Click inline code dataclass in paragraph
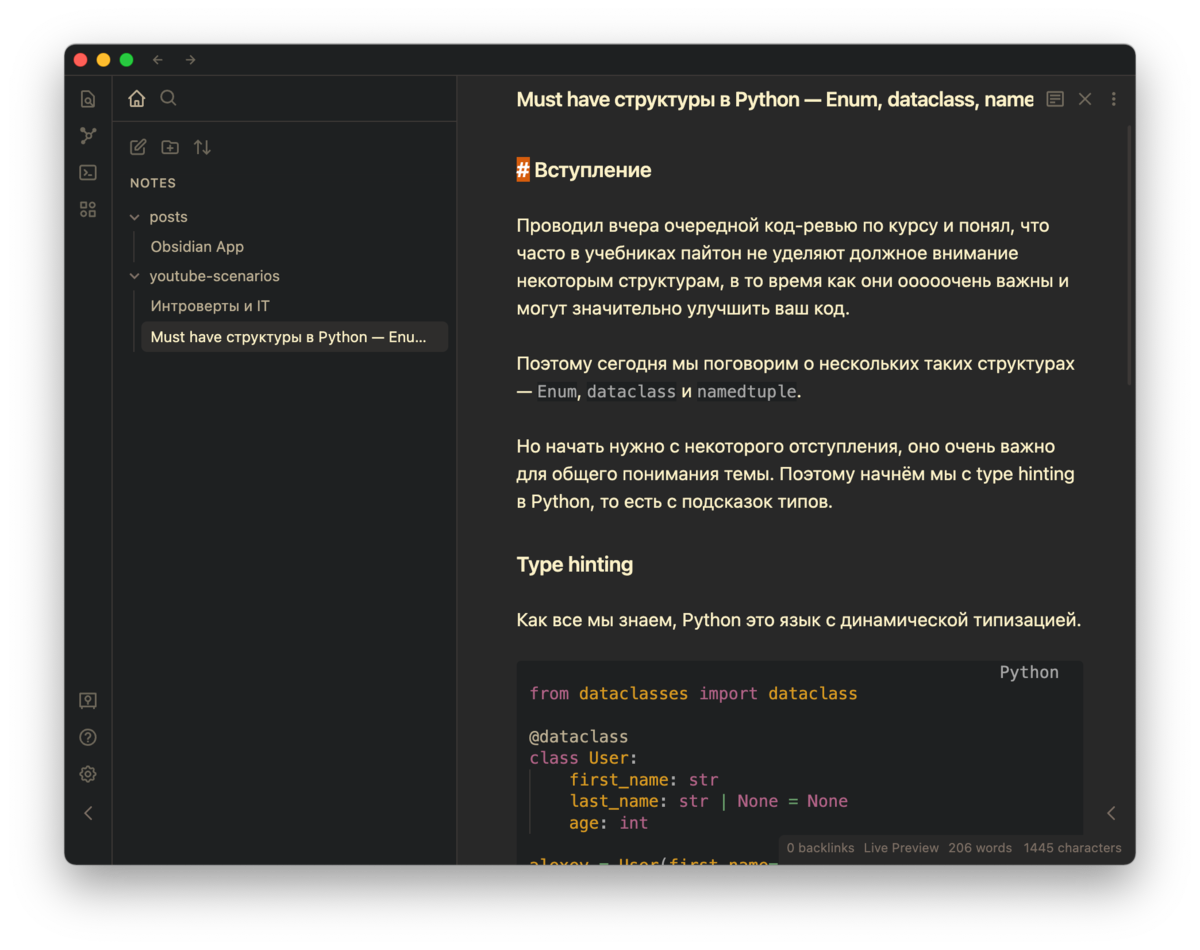Image resolution: width=1200 pixels, height=950 pixels. click(x=631, y=392)
